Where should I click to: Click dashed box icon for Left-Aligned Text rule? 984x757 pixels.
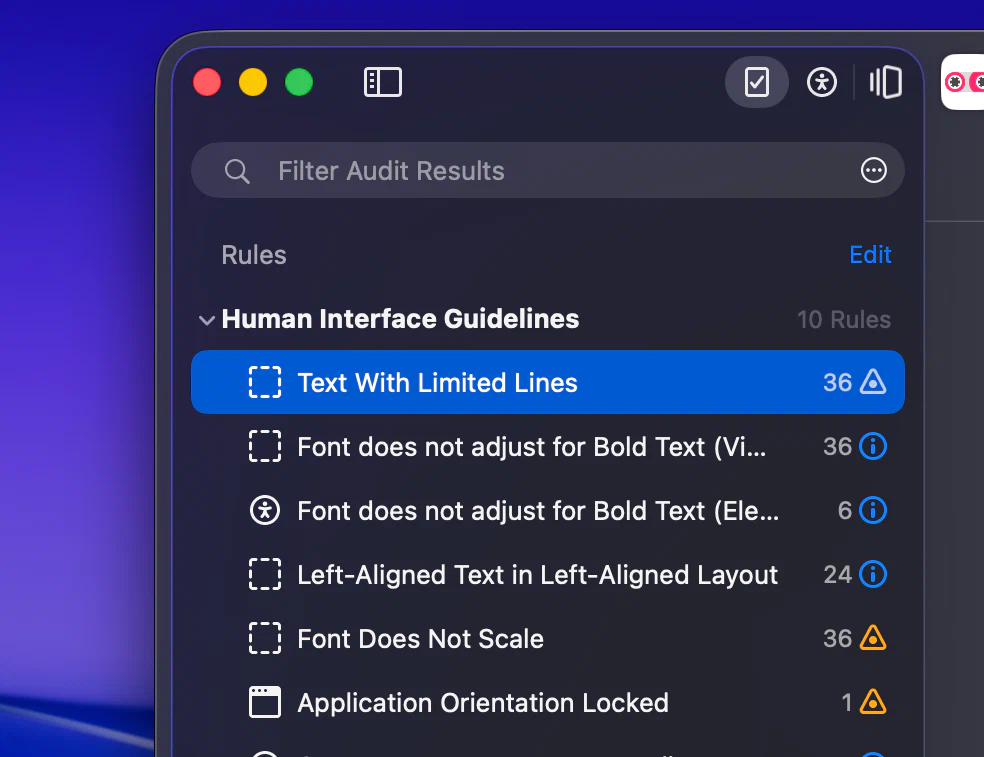point(265,574)
